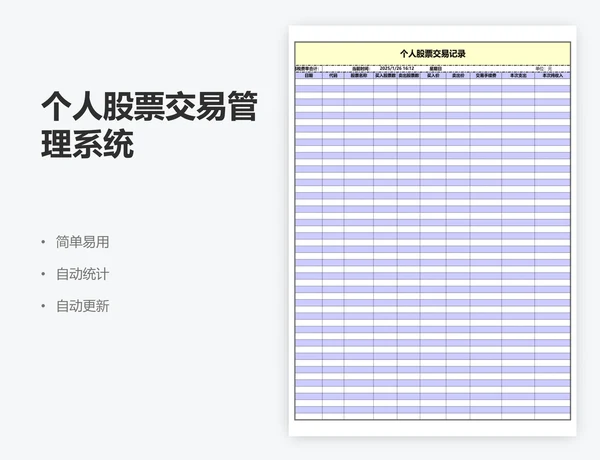600x460 pixels.
Task: Click the 当前时间 label in the sheet
Action: [x=360, y=69]
